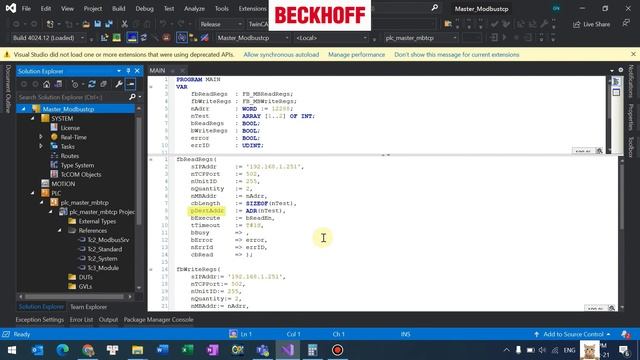
Task: Collapse the fbWriteRegs code fold marker
Action: (151, 269)
